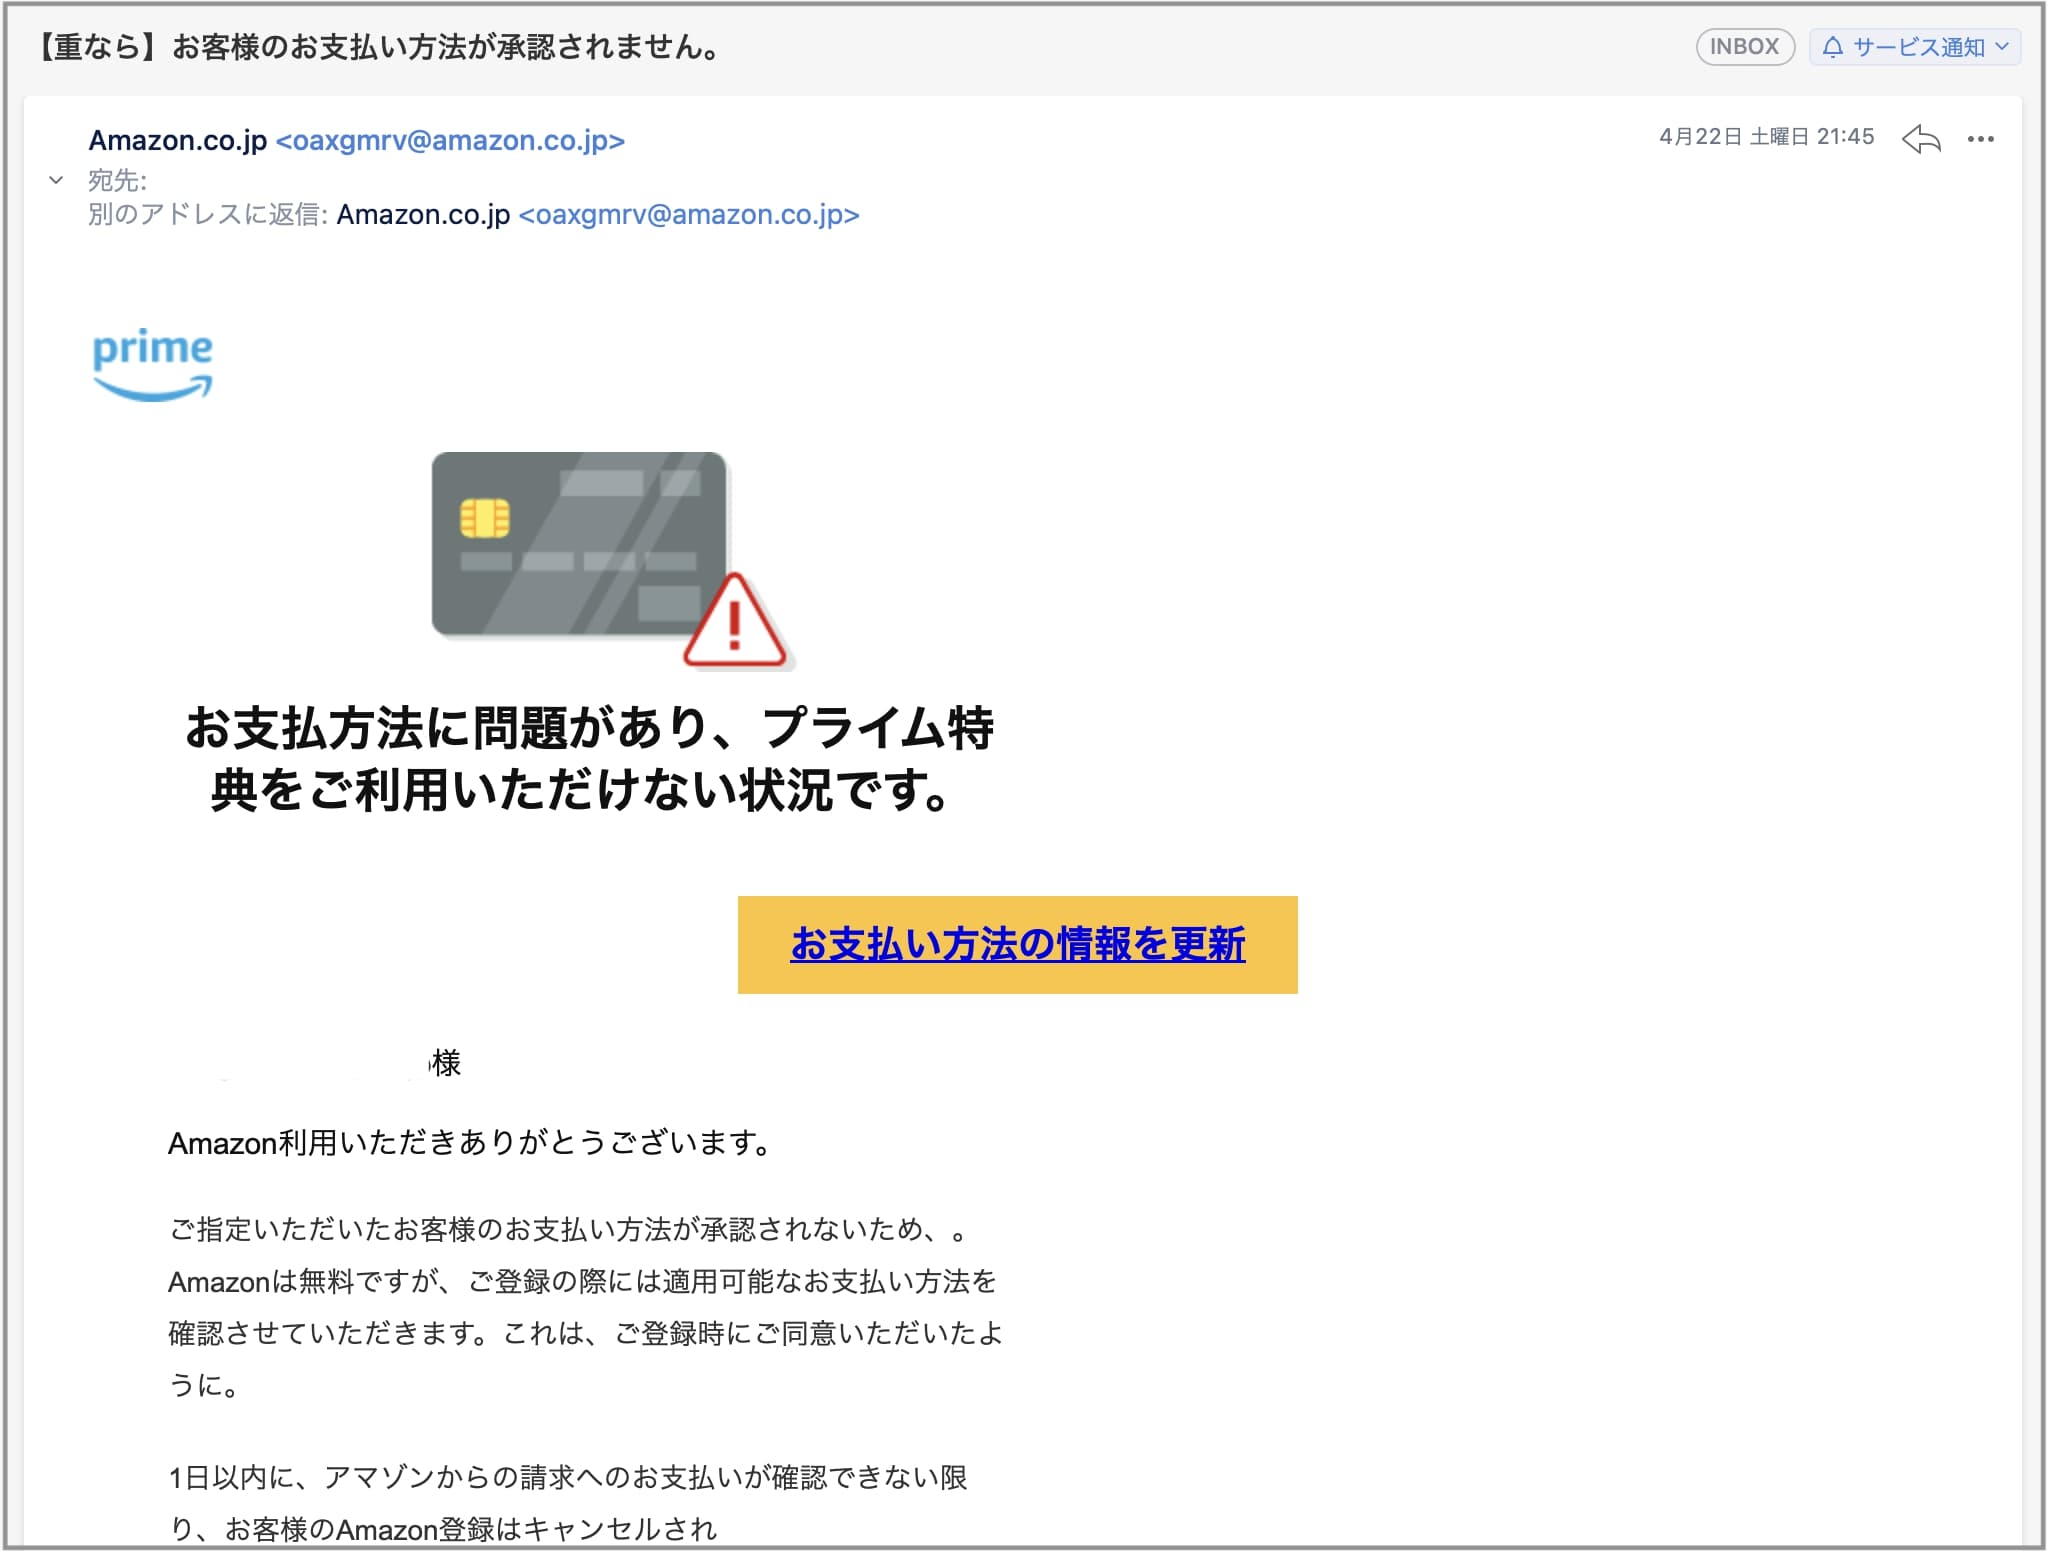The width and height of the screenshot is (2047, 1551).
Task: Click the reply arrow icon
Action: click(x=1920, y=139)
